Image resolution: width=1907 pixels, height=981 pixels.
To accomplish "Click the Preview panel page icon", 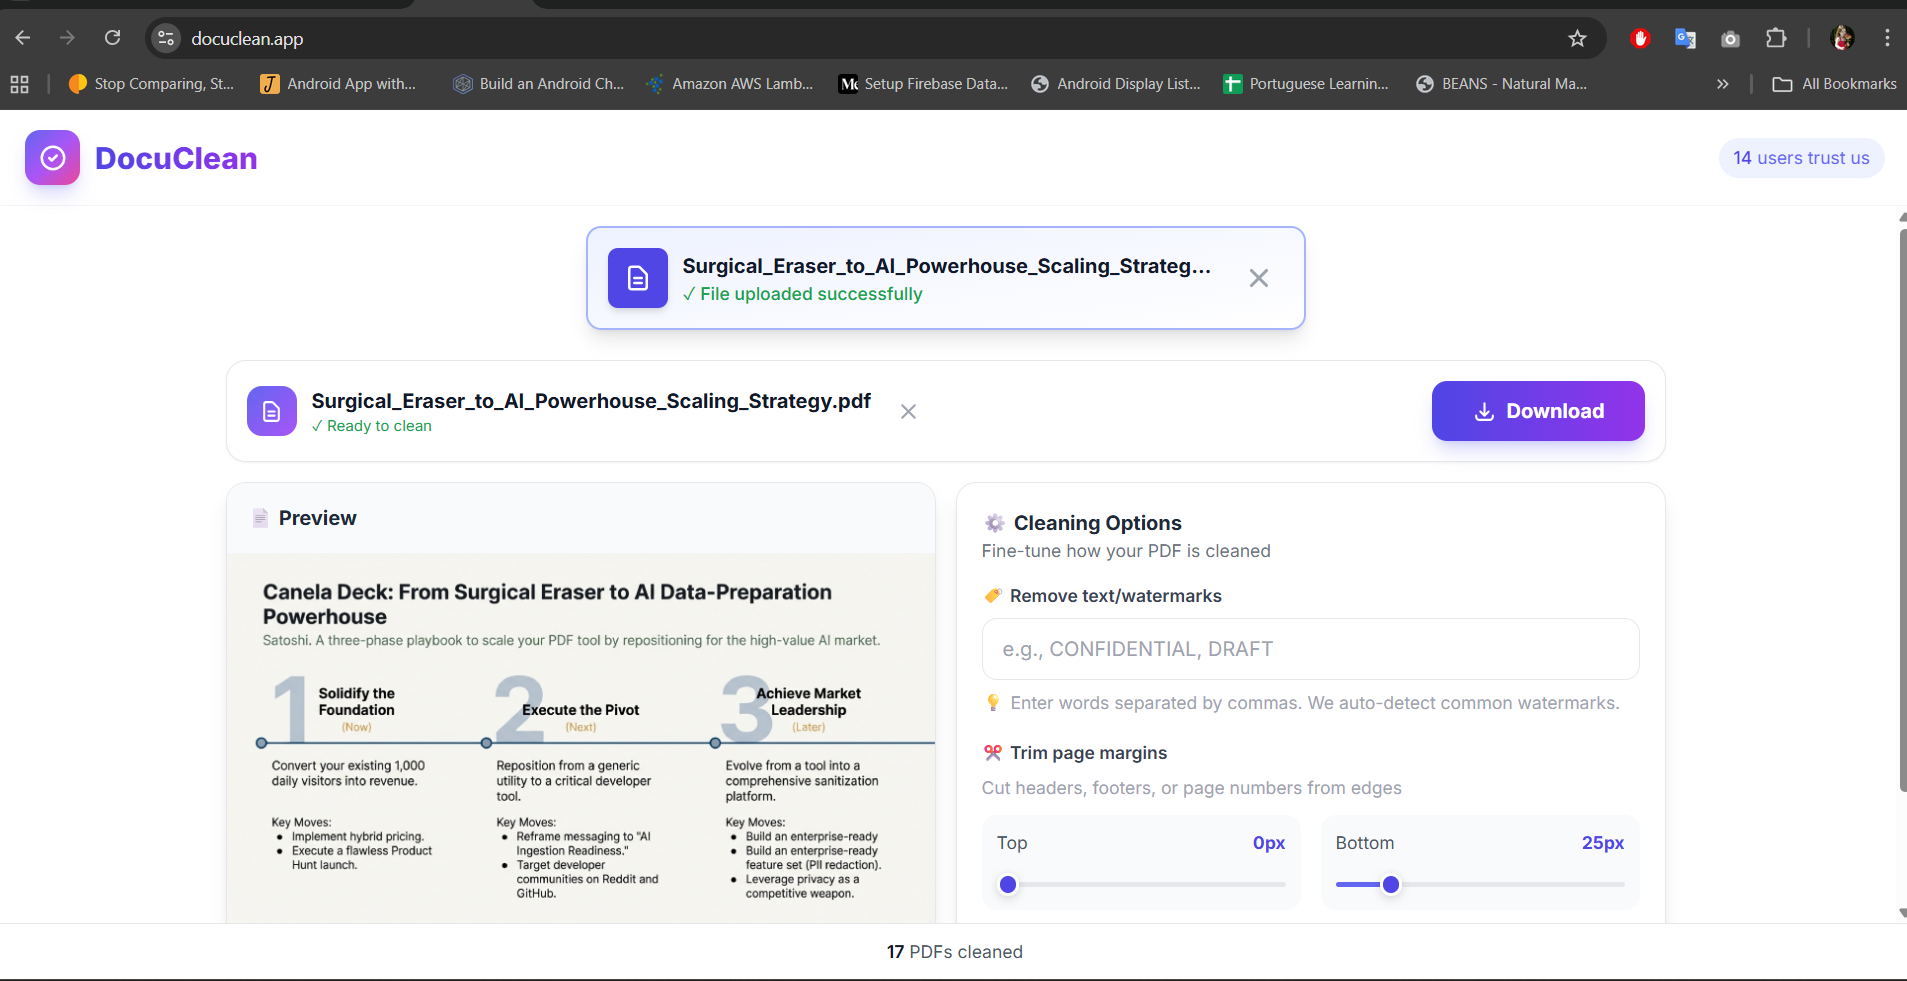I will (260, 518).
